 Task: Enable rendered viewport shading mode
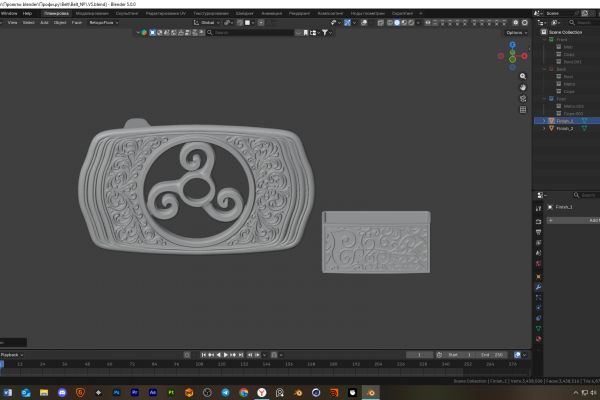411,23
